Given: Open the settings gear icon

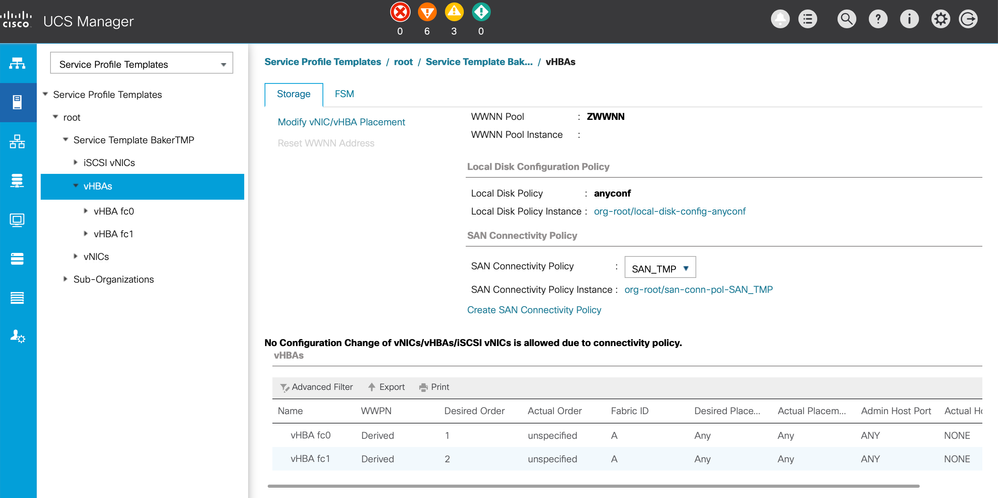Looking at the screenshot, I should coord(941,19).
